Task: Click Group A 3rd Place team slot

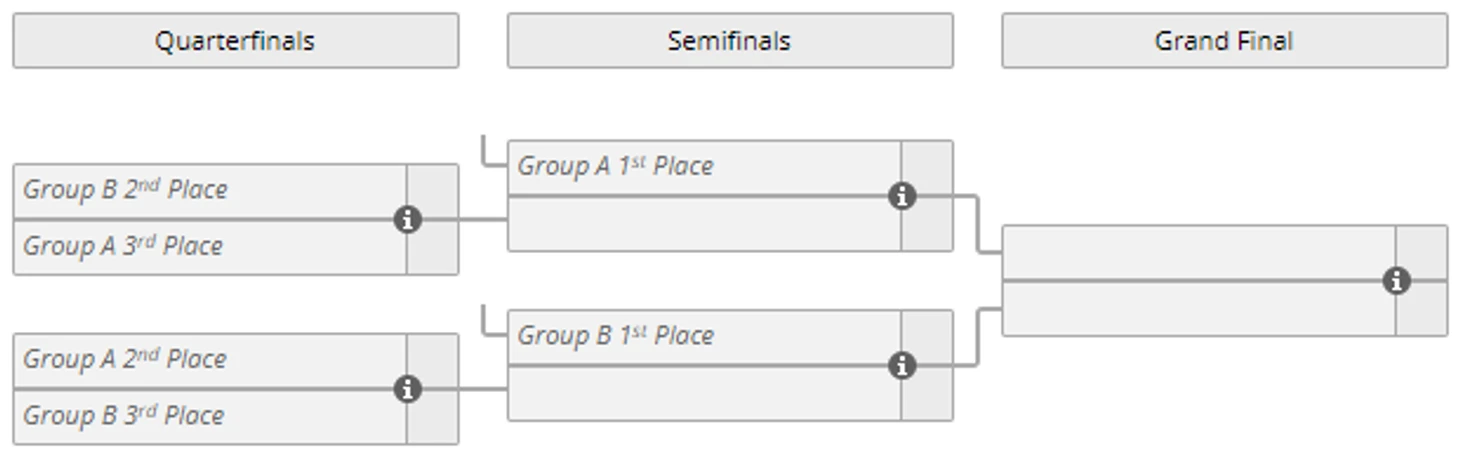Action: (x=210, y=247)
